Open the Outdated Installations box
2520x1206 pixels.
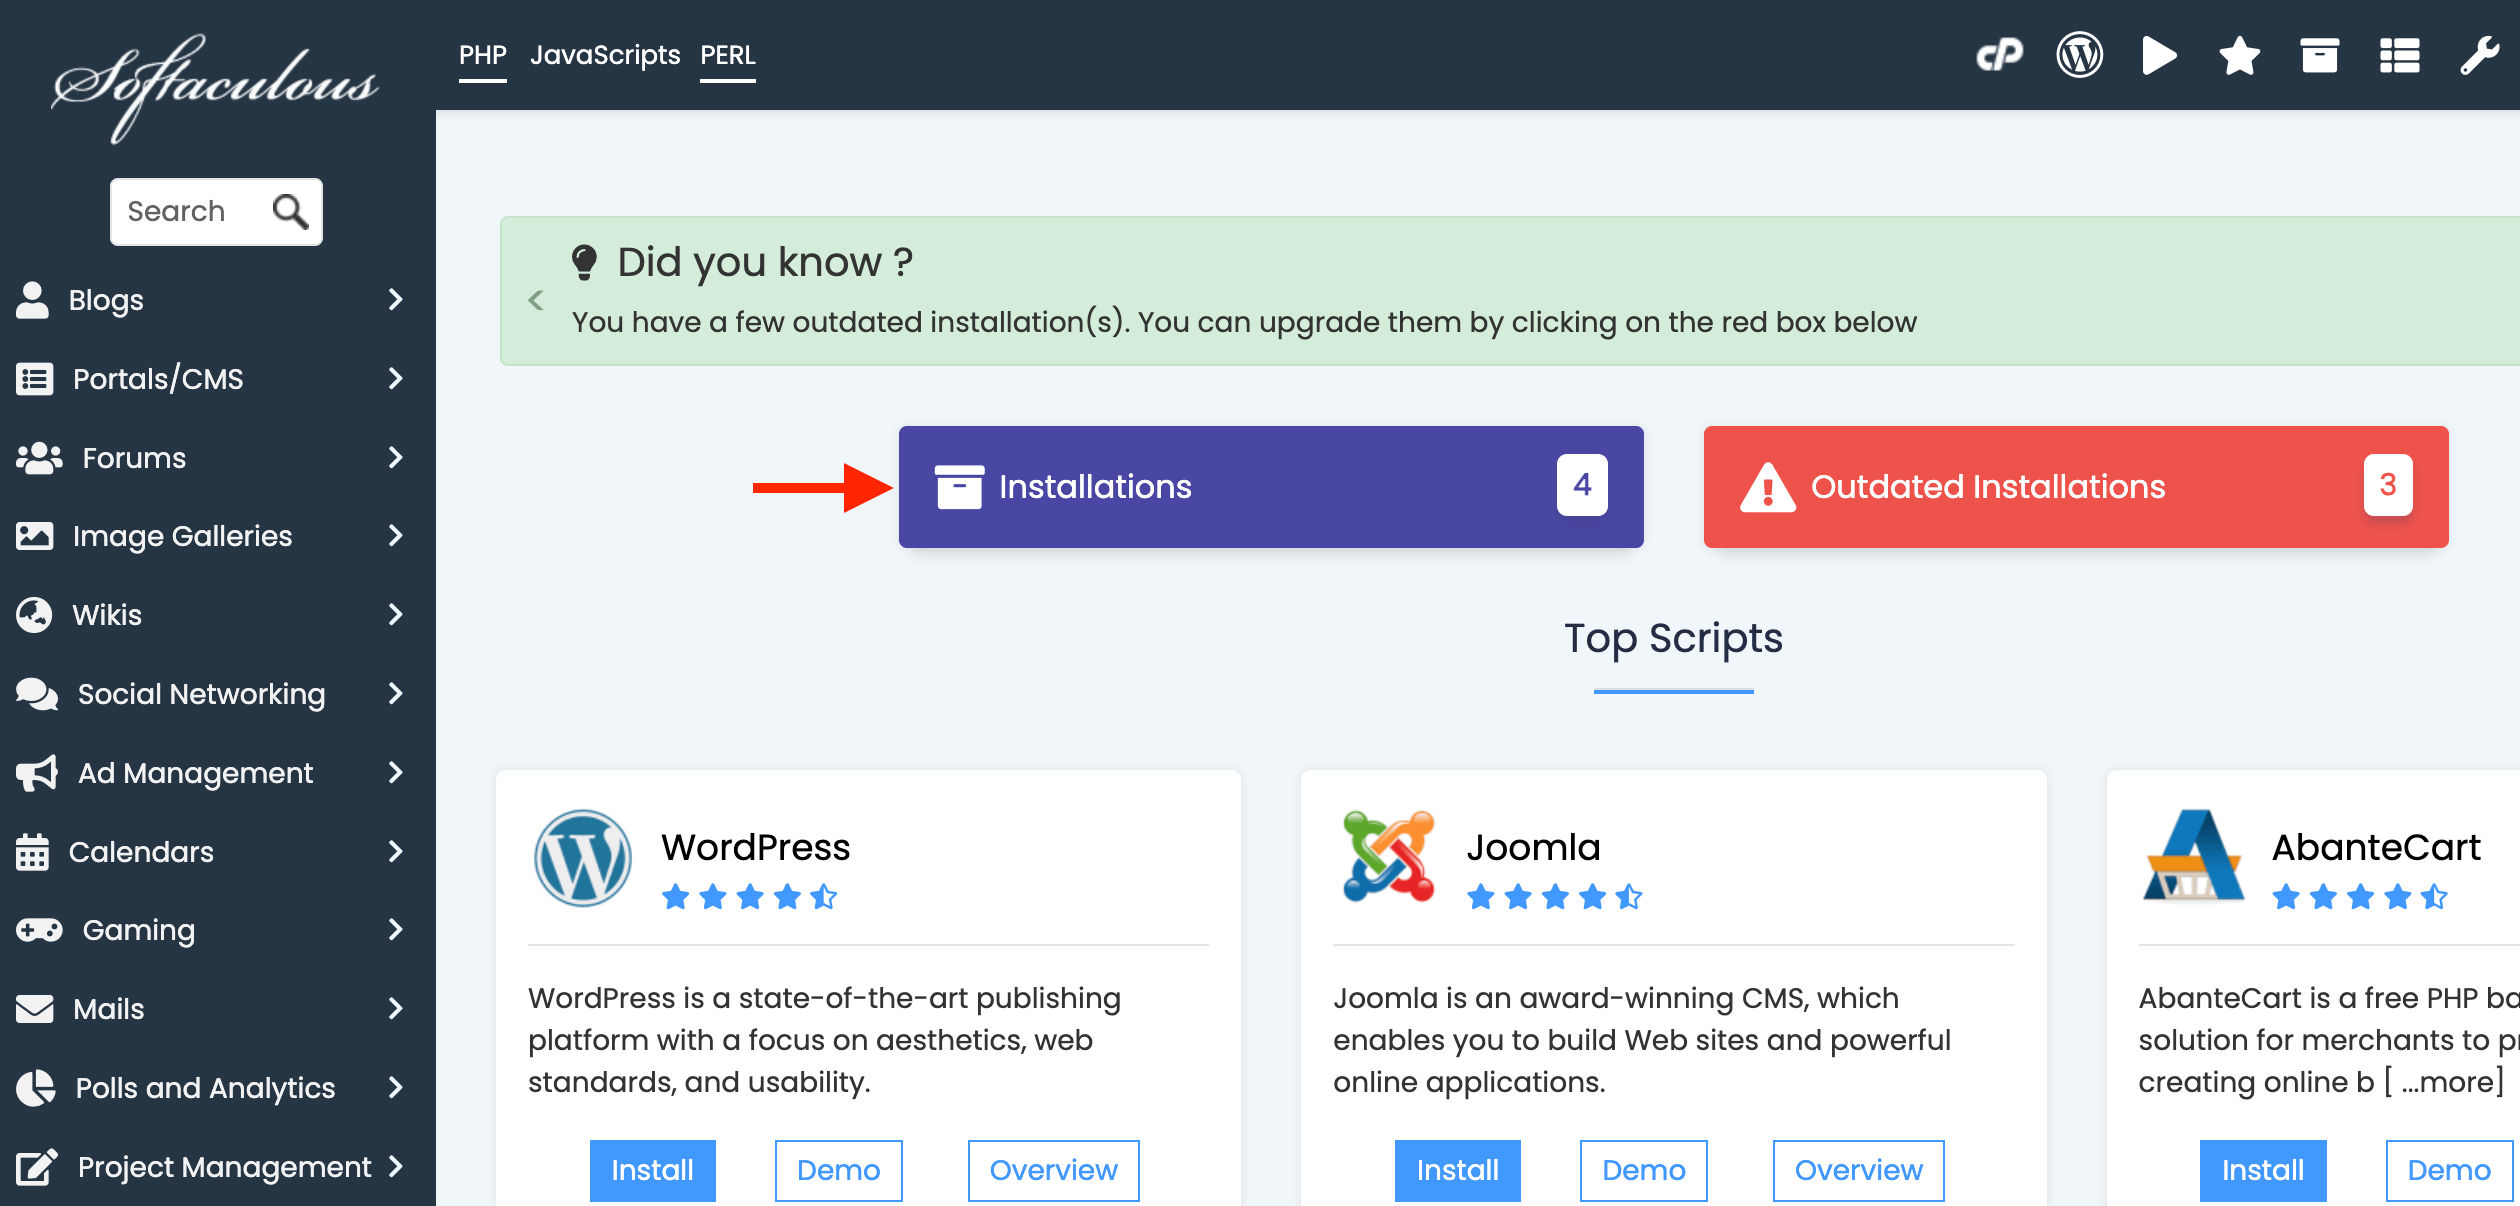point(2076,487)
